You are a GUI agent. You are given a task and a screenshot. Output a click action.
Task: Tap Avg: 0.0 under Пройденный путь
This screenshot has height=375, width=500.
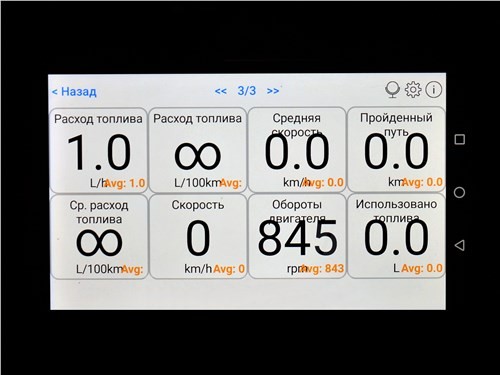[x=422, y=182]
